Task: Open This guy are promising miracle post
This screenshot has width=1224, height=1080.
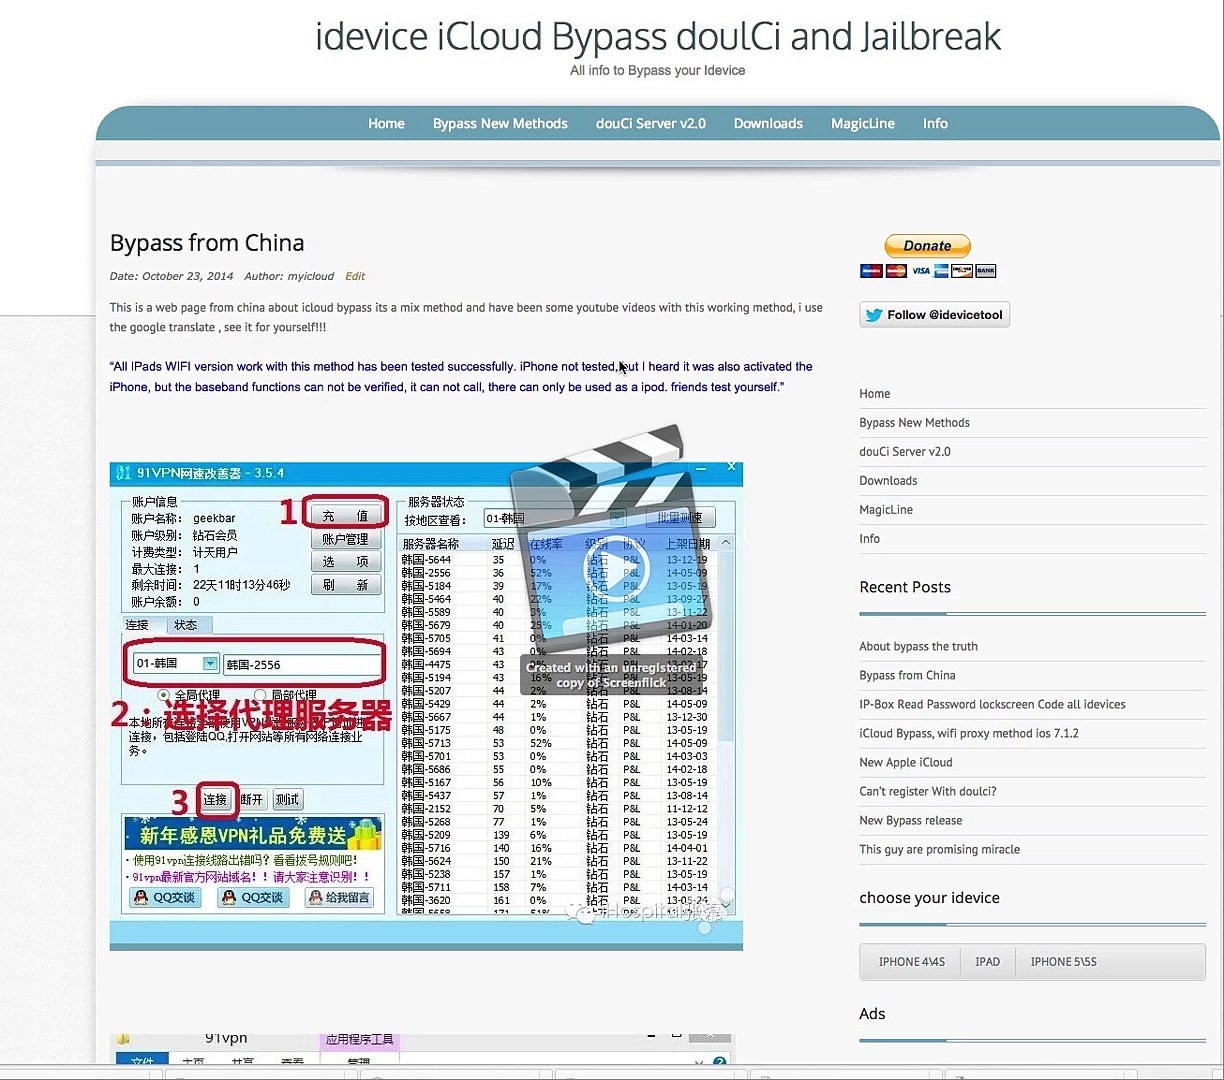Action: (x=940, y=850)
